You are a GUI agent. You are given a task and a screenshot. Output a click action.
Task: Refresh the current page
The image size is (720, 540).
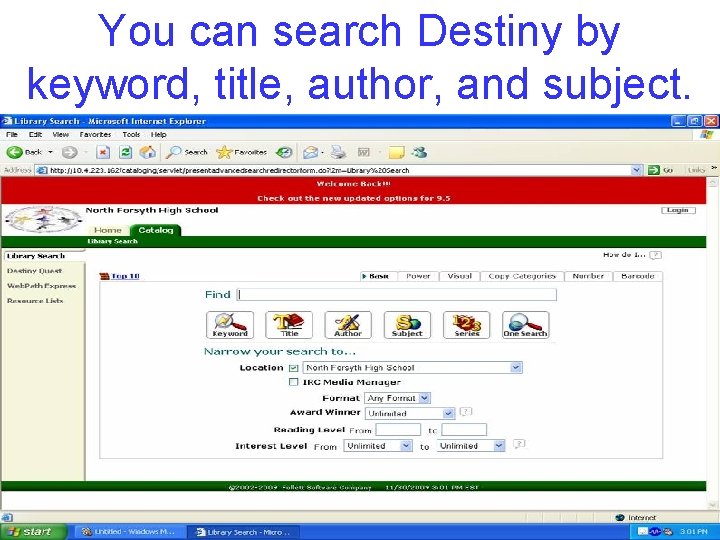pos(125,152)
